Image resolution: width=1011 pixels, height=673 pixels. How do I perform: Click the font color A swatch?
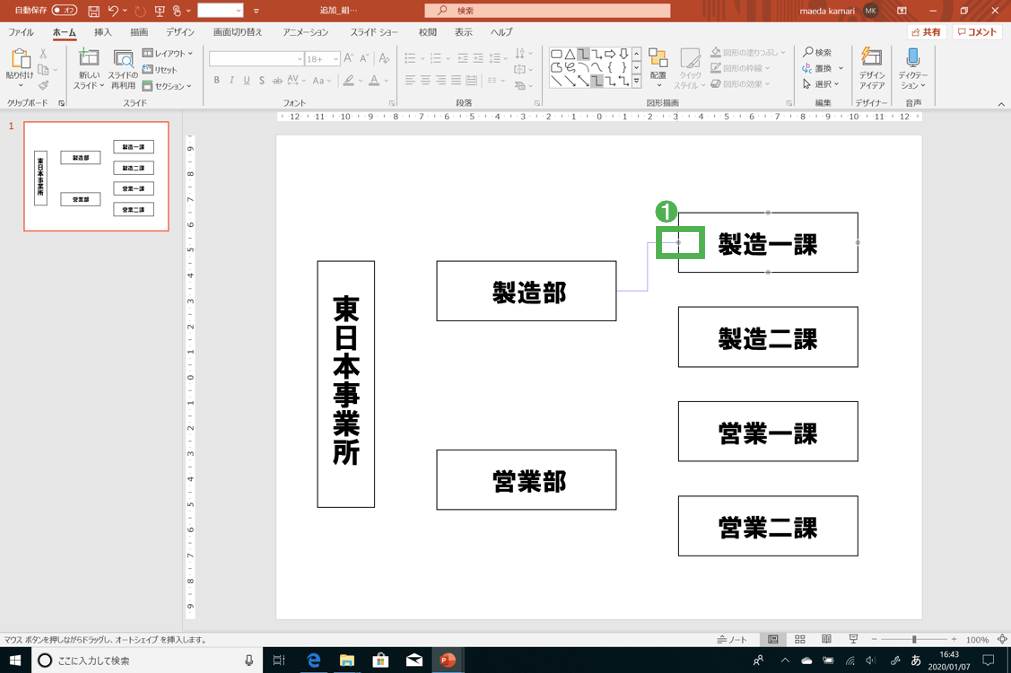(374, 81)
